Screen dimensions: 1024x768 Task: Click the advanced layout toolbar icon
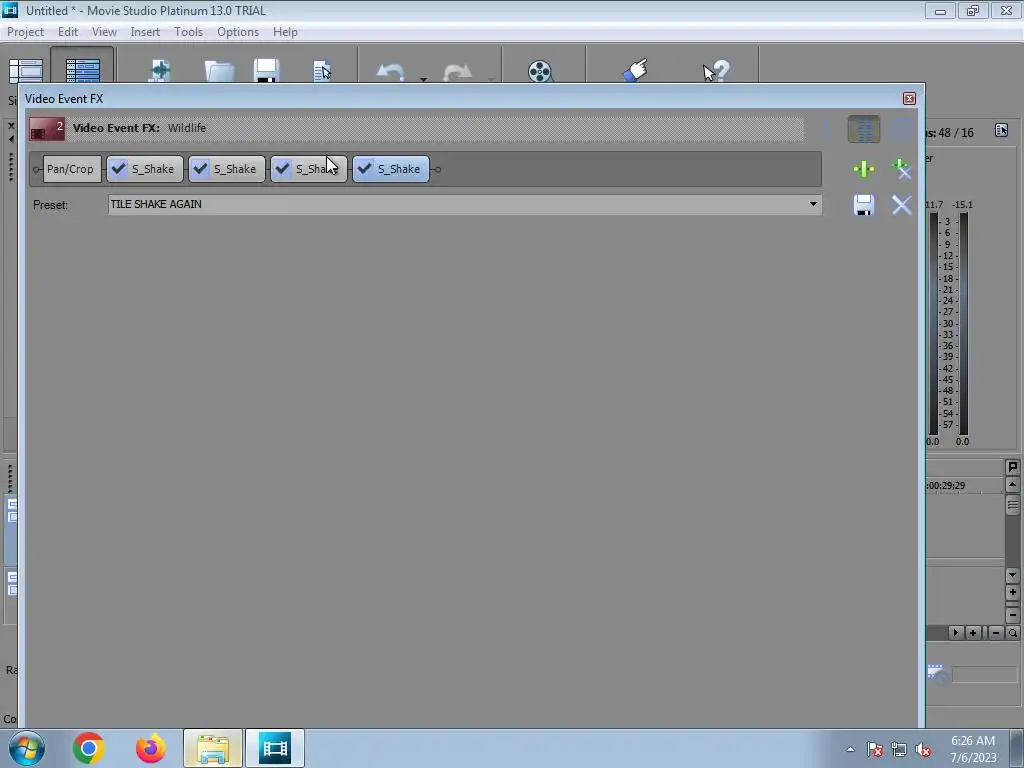pos(82,71)
